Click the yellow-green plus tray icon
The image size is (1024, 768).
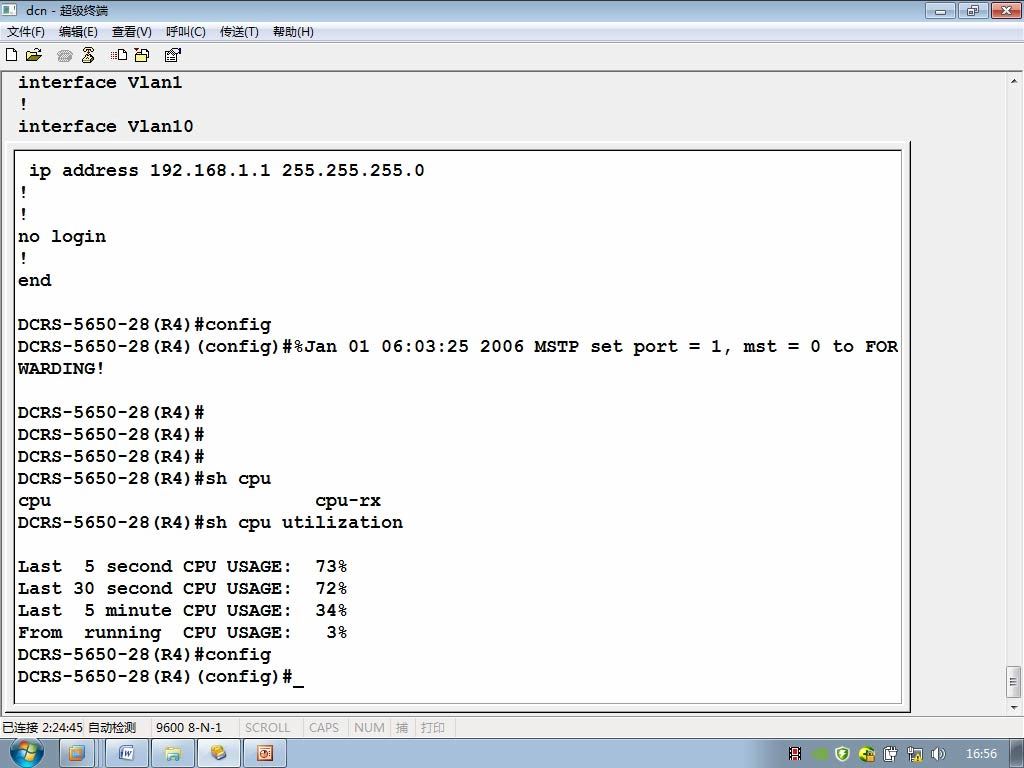[x=867, y=754]
